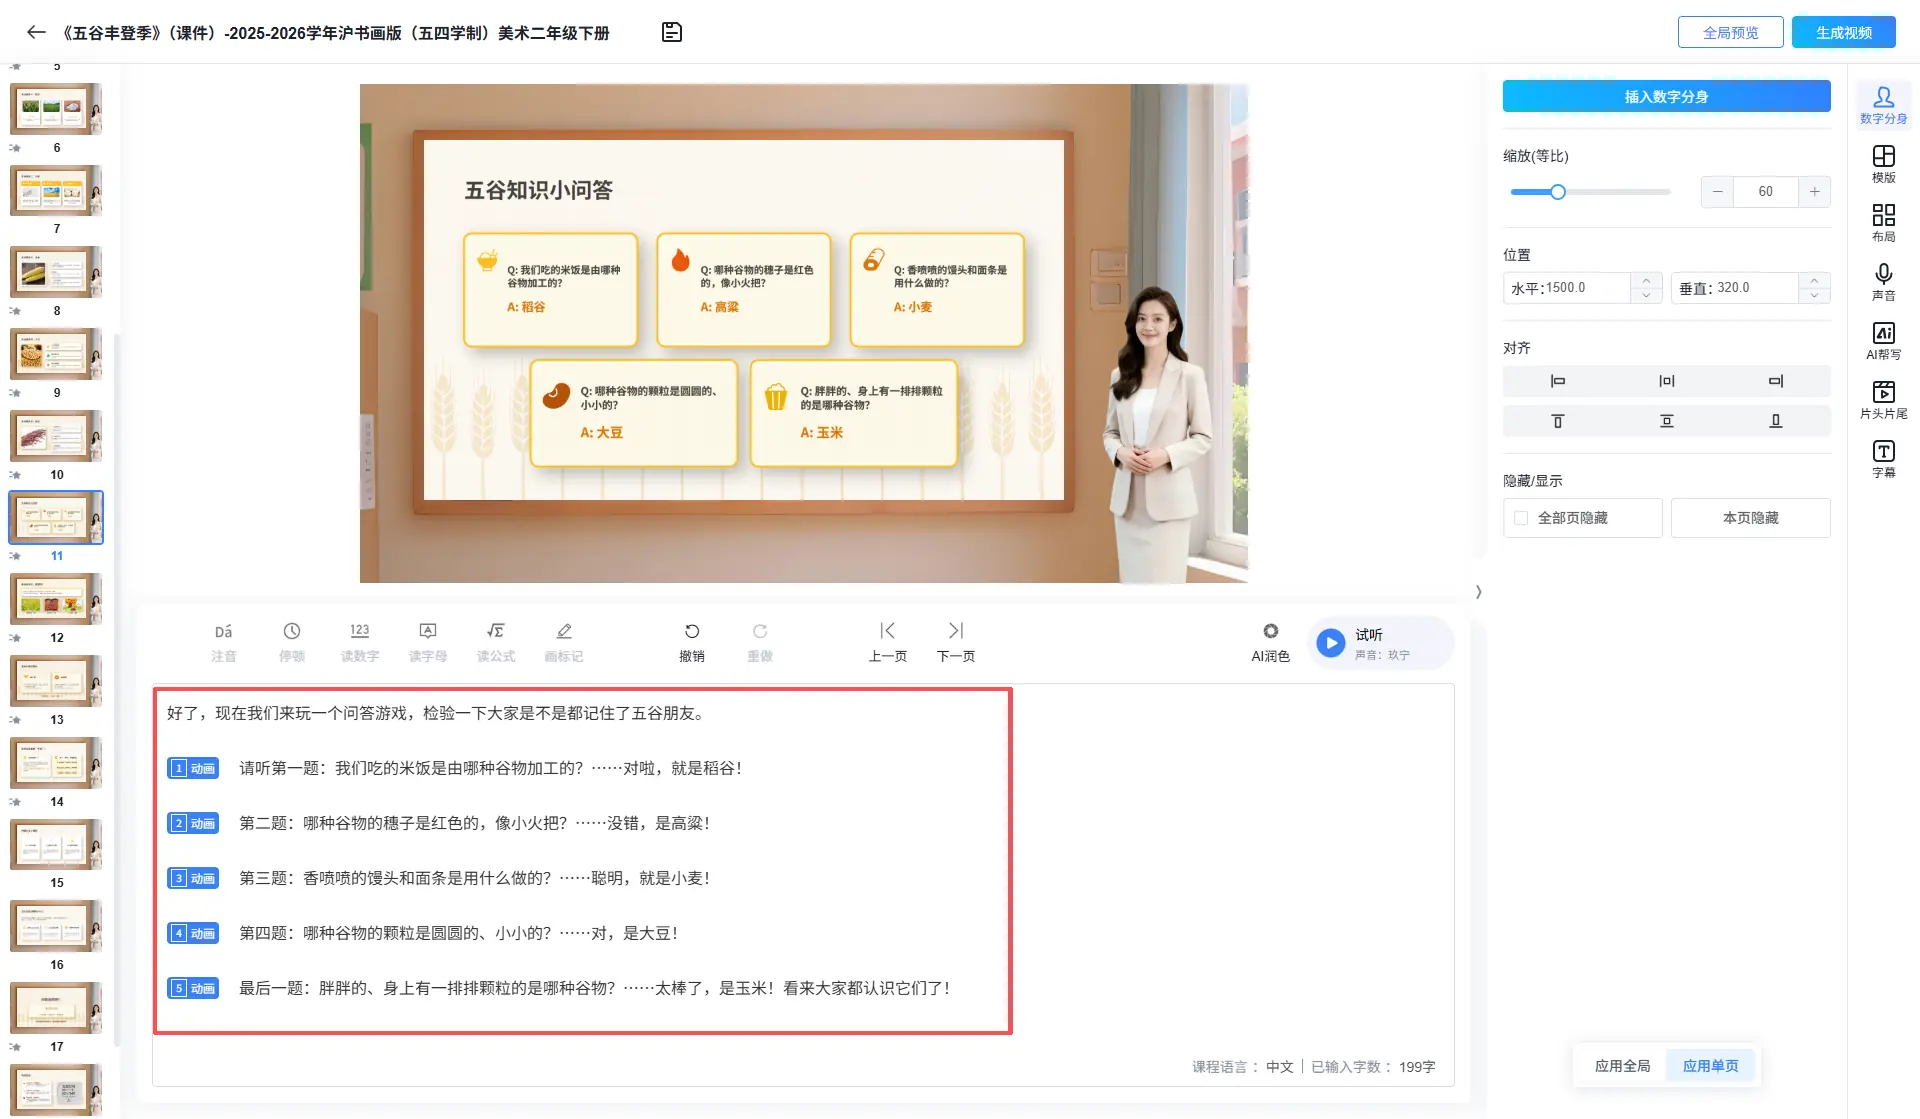Select the 读字母 tool

(x=428, y=642)
